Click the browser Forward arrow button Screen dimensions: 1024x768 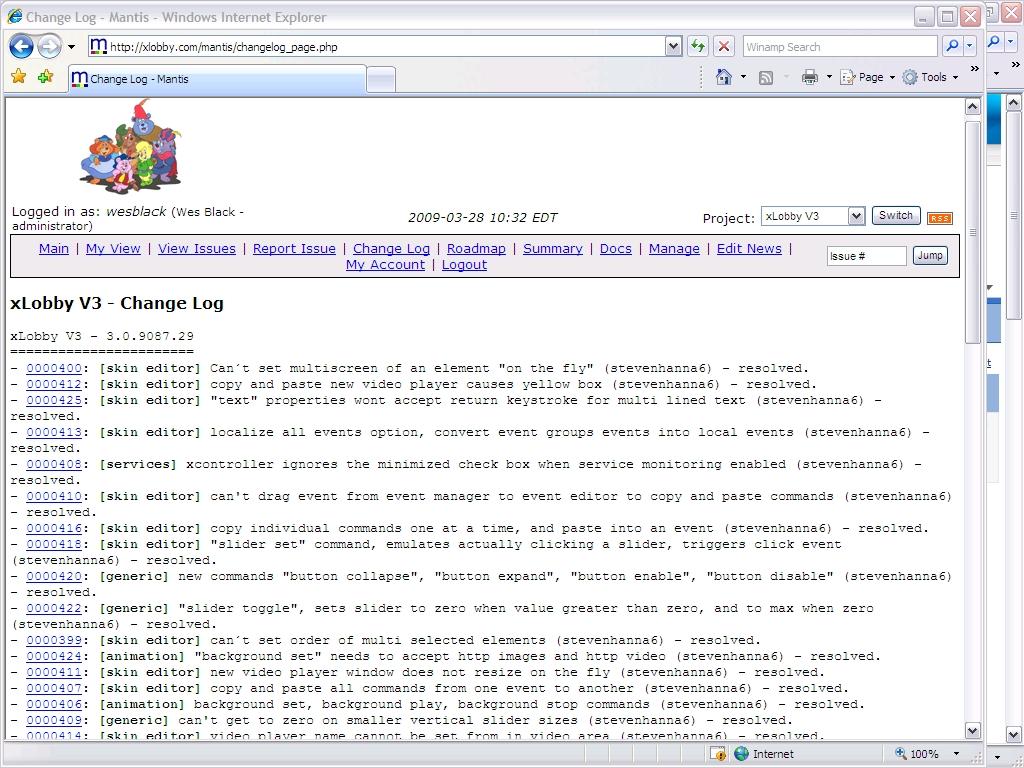50,46
